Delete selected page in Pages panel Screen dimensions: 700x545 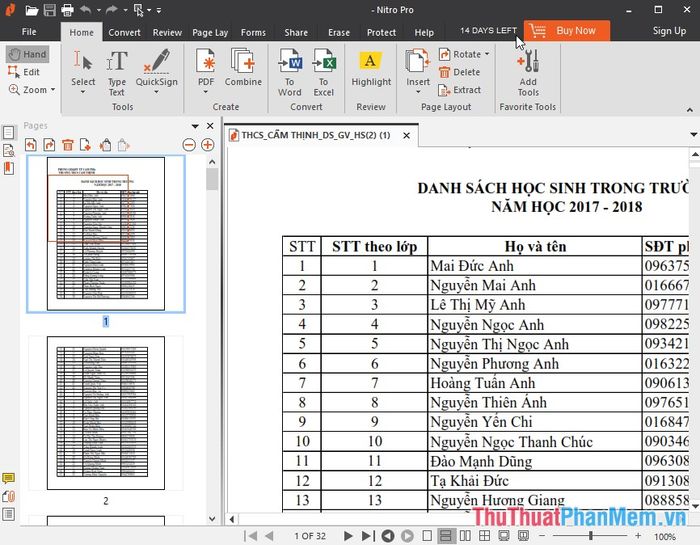(67, 145)
